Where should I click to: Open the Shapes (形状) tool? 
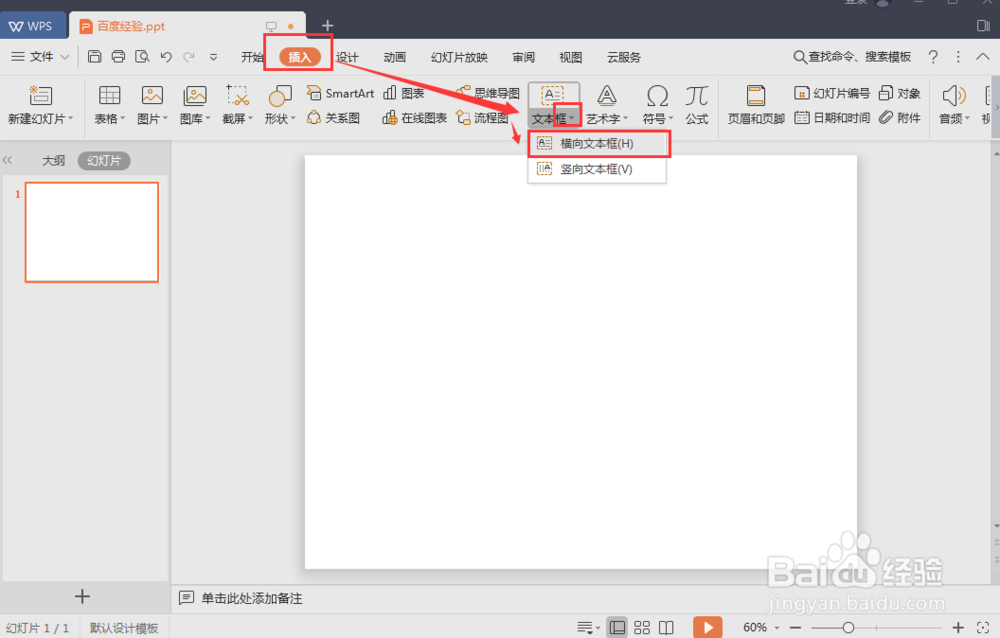click(280, 104)
